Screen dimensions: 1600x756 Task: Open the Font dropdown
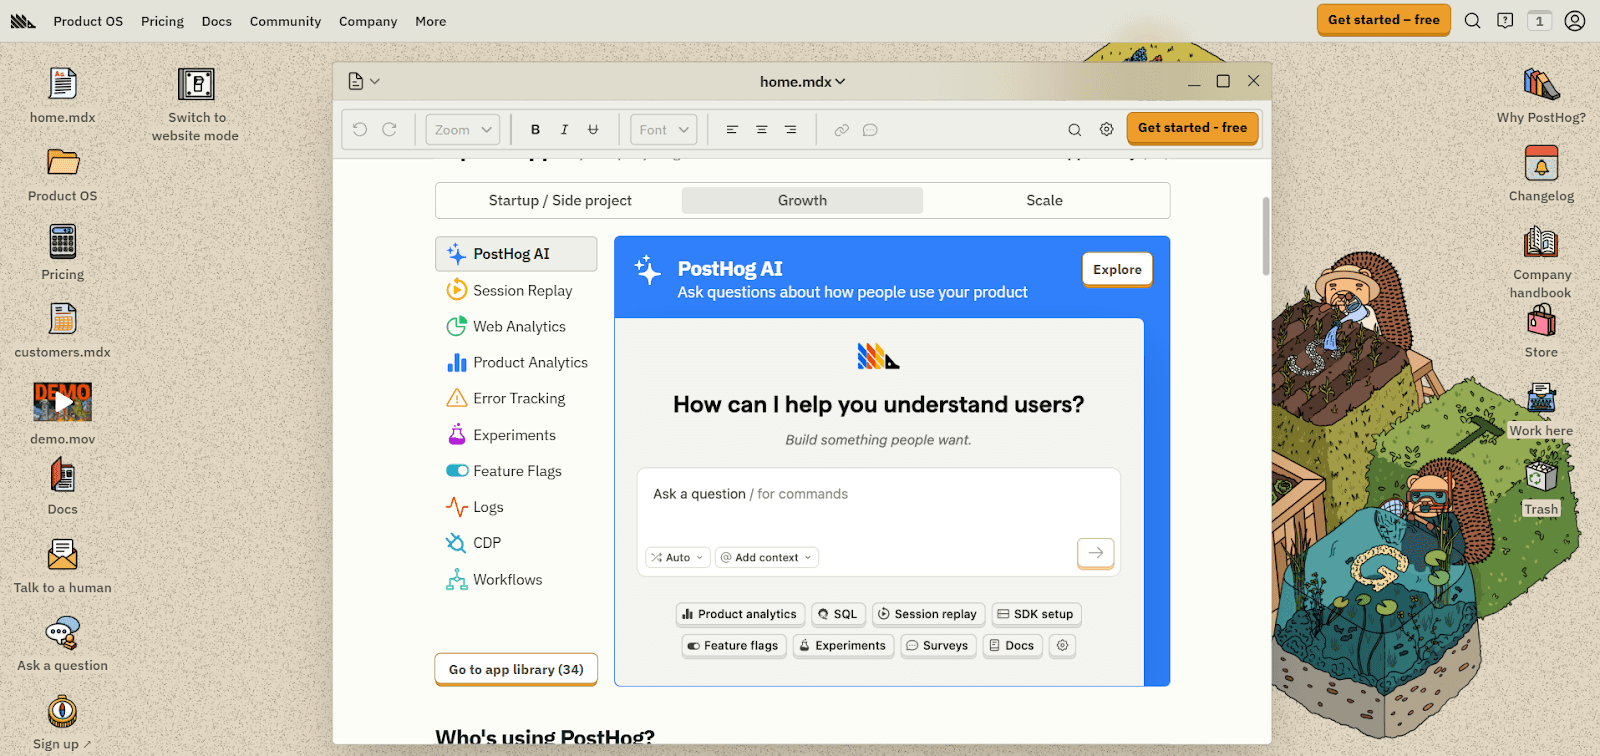(664, 129)
